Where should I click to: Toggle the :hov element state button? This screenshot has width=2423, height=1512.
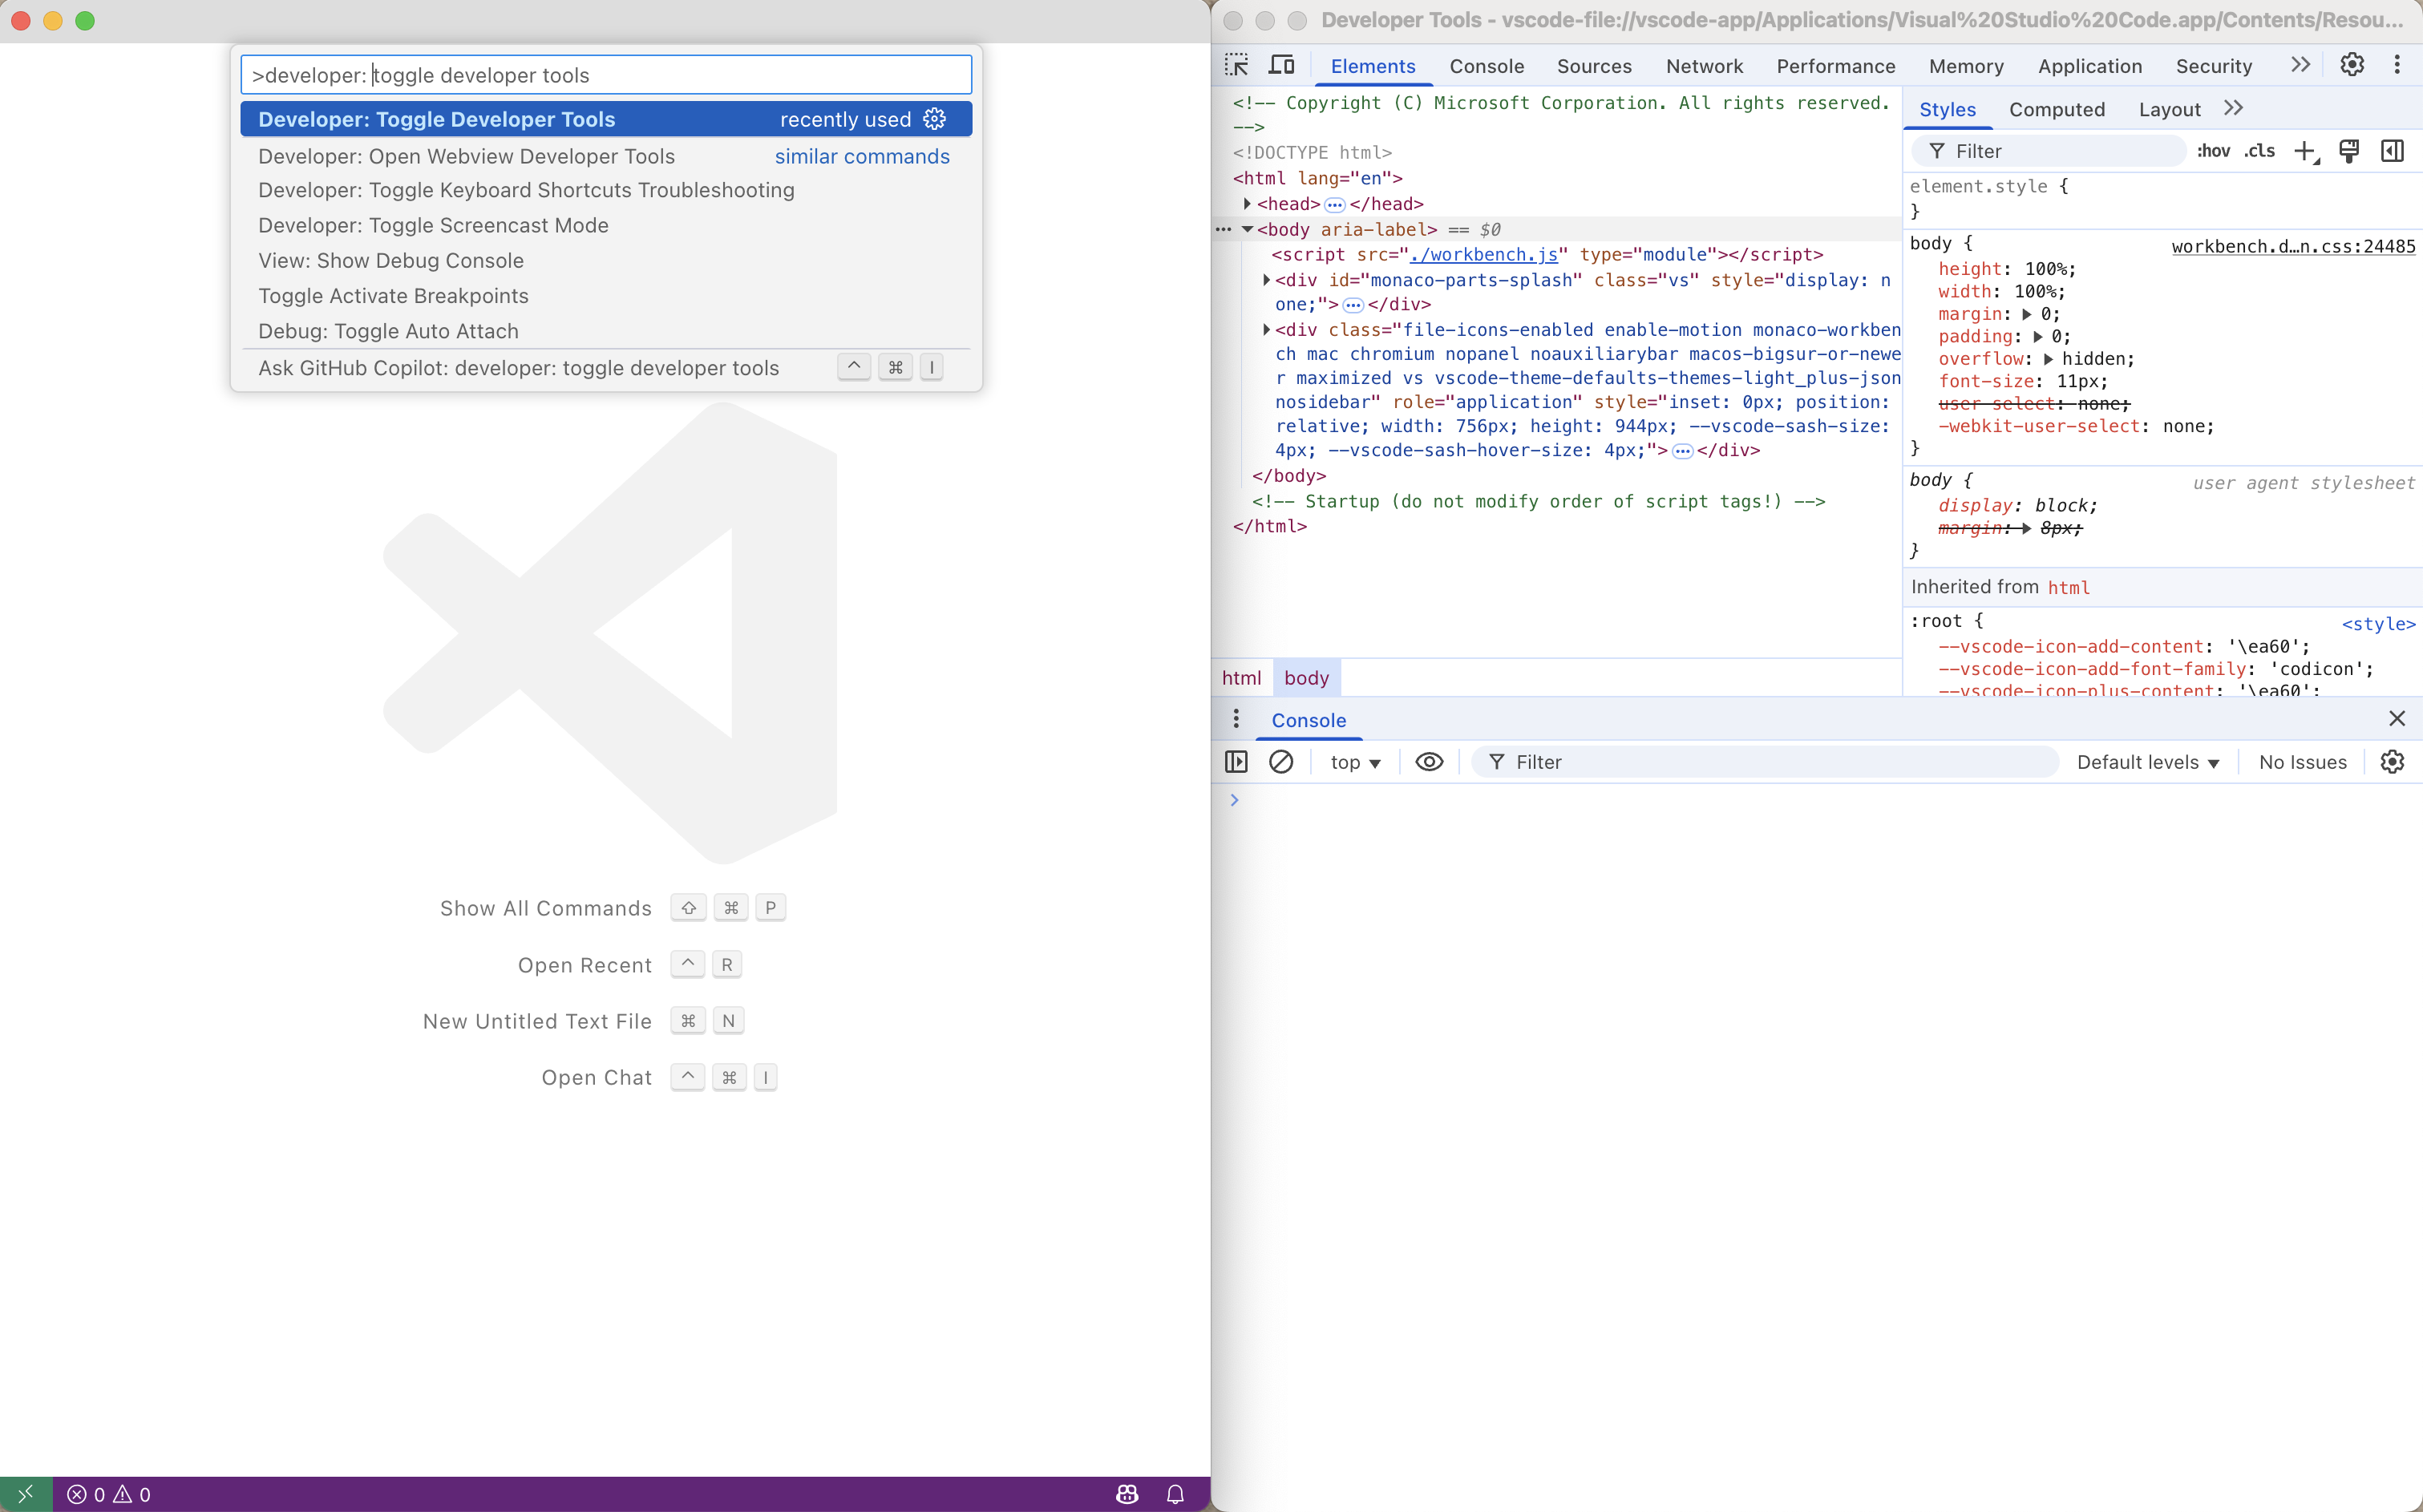pyautogui.click(x=2213, y=151)
